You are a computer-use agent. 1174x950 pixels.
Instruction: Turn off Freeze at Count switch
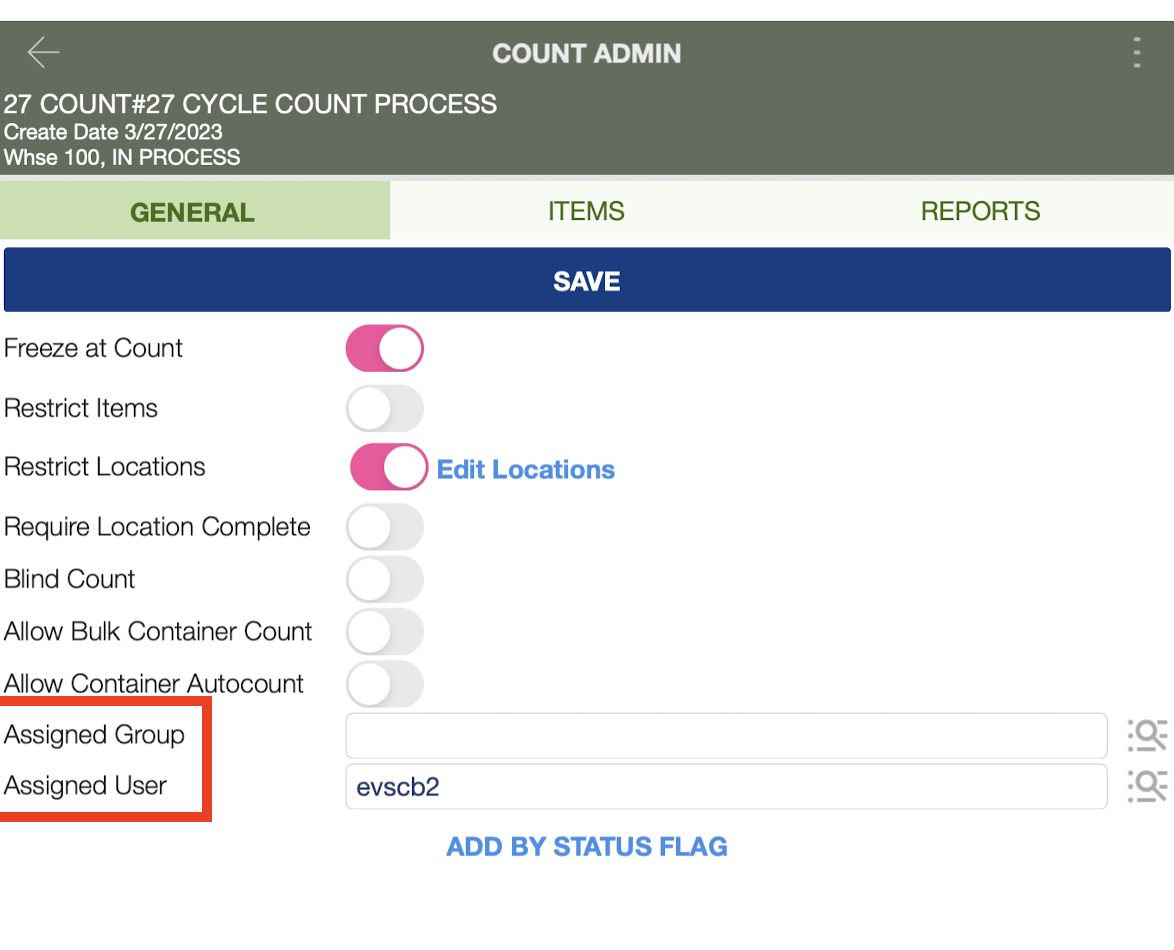385,348
